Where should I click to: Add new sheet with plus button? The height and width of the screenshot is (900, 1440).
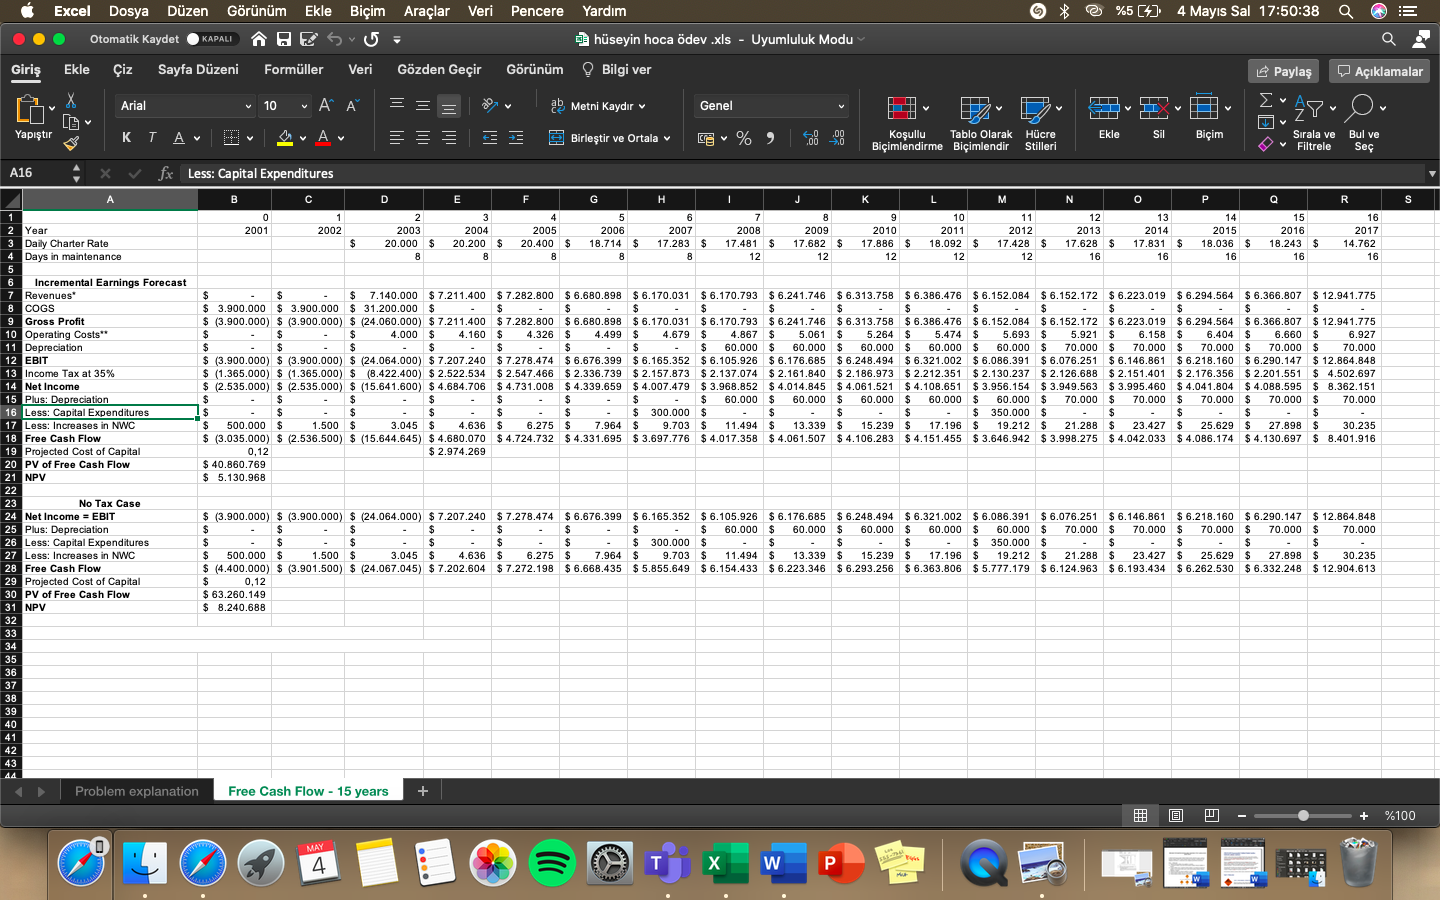pyautogui.click(x=422, y=791)
